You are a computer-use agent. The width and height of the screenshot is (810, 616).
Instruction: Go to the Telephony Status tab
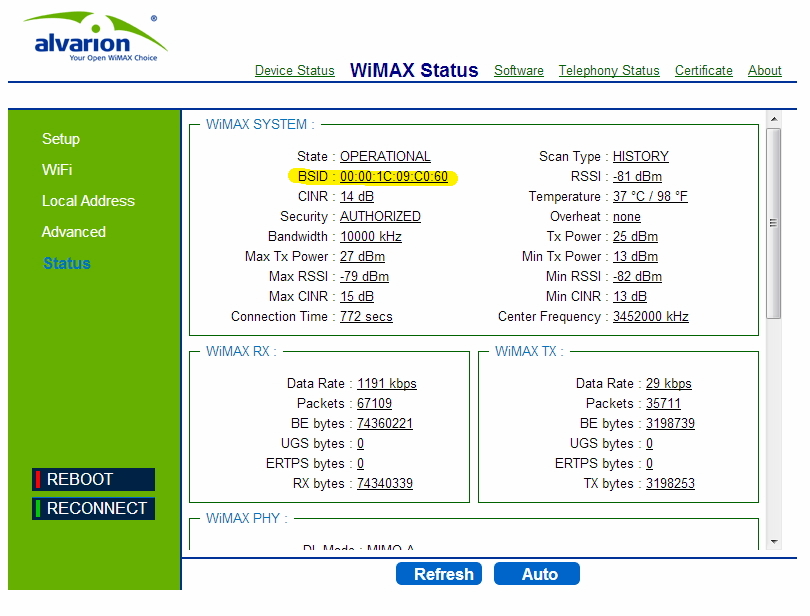(609, 70)
